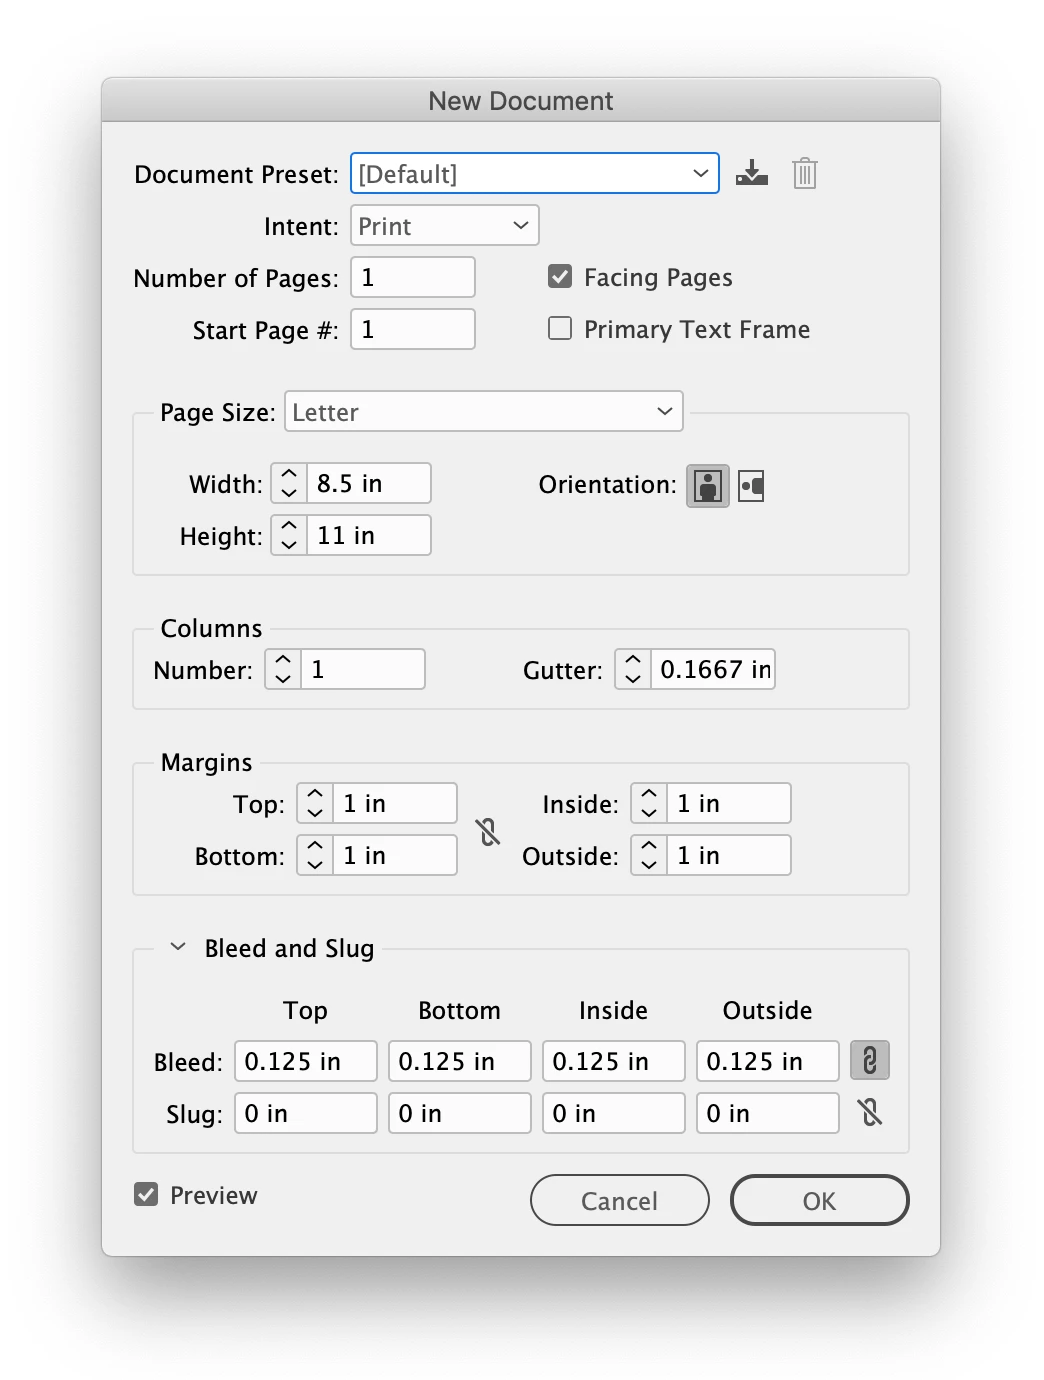Click the Width stepper arrows
The height and width of the screenshot is (1380, 1044).
[x=289, y=483]
